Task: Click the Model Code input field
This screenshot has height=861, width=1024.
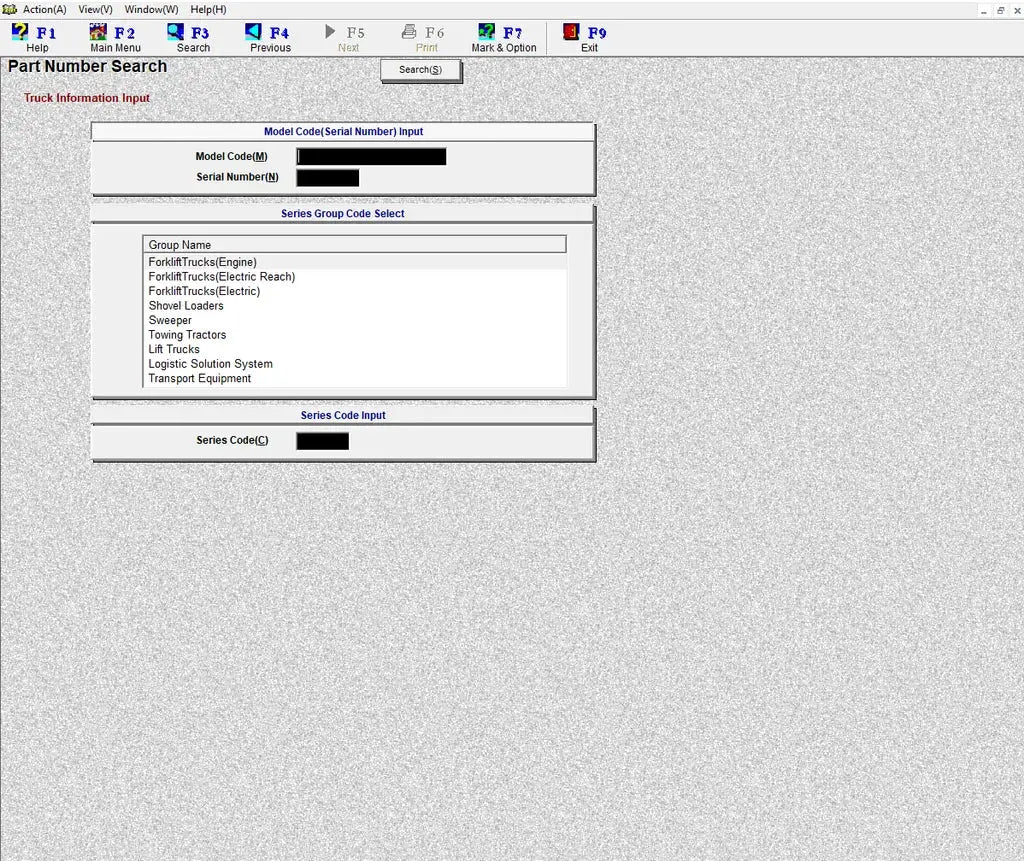Action: tap(371, 157)
